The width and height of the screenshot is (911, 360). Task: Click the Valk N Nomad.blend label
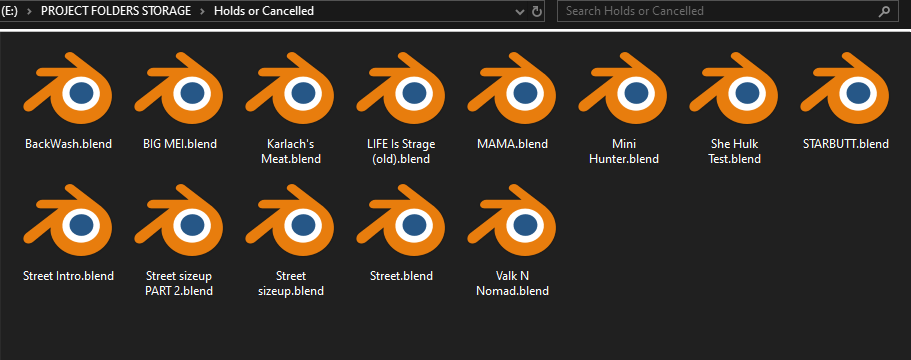pos(512,283)
